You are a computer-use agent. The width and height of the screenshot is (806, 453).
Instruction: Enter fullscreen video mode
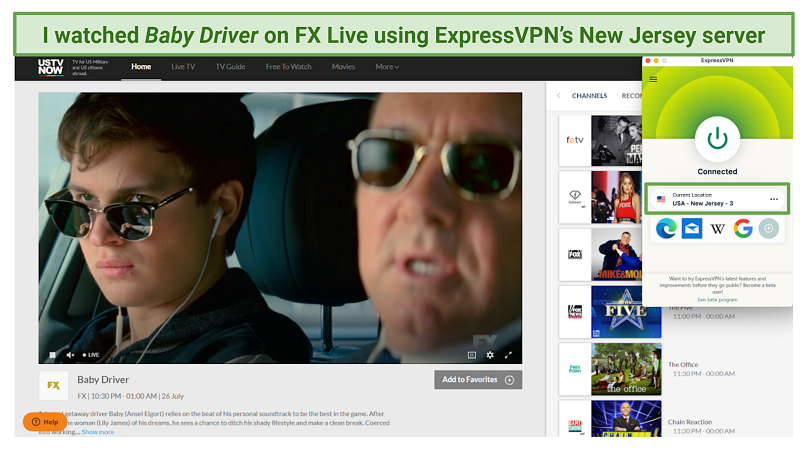pyautogui.click(x=508, y=355)
